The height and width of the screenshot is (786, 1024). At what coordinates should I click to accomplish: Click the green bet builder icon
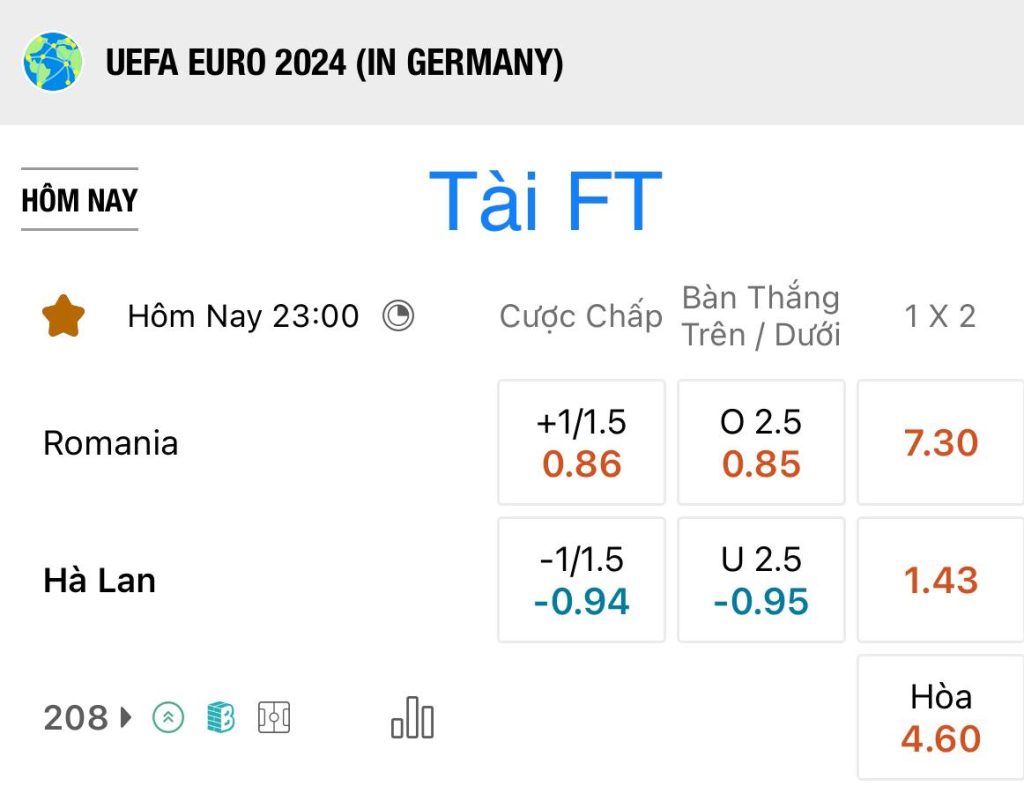coord(221,717)
